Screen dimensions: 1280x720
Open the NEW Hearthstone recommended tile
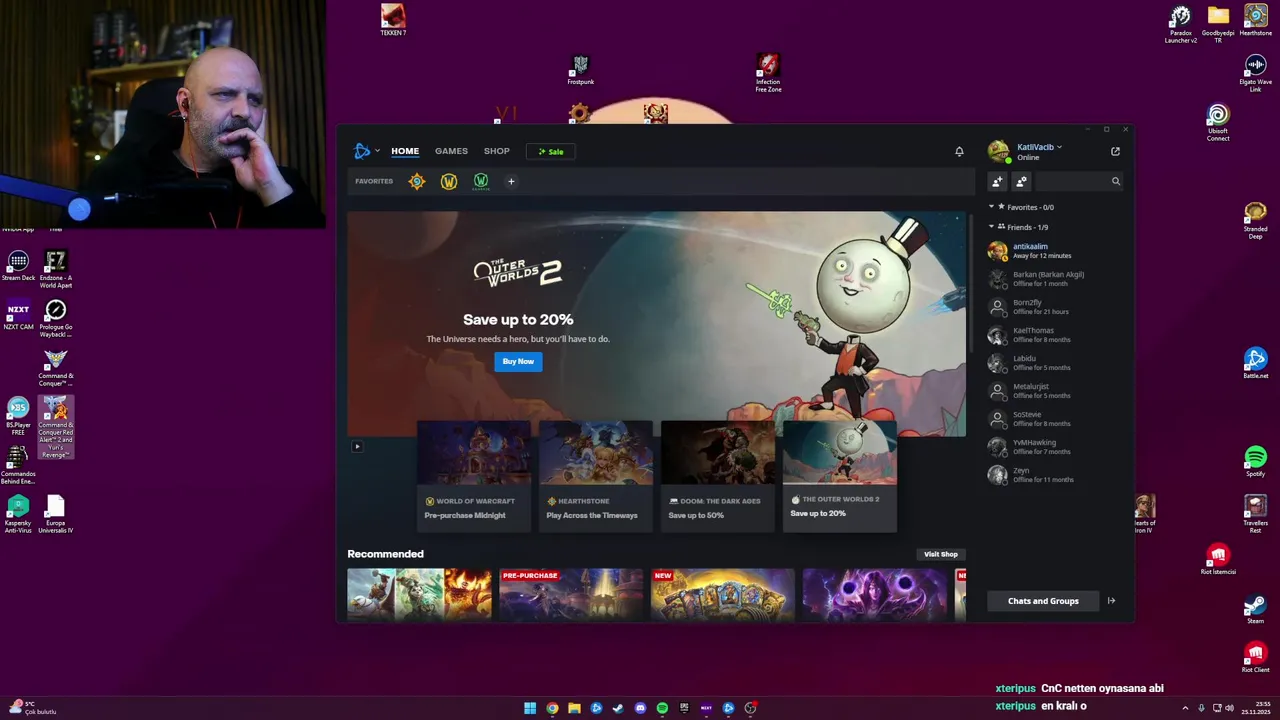723,594
